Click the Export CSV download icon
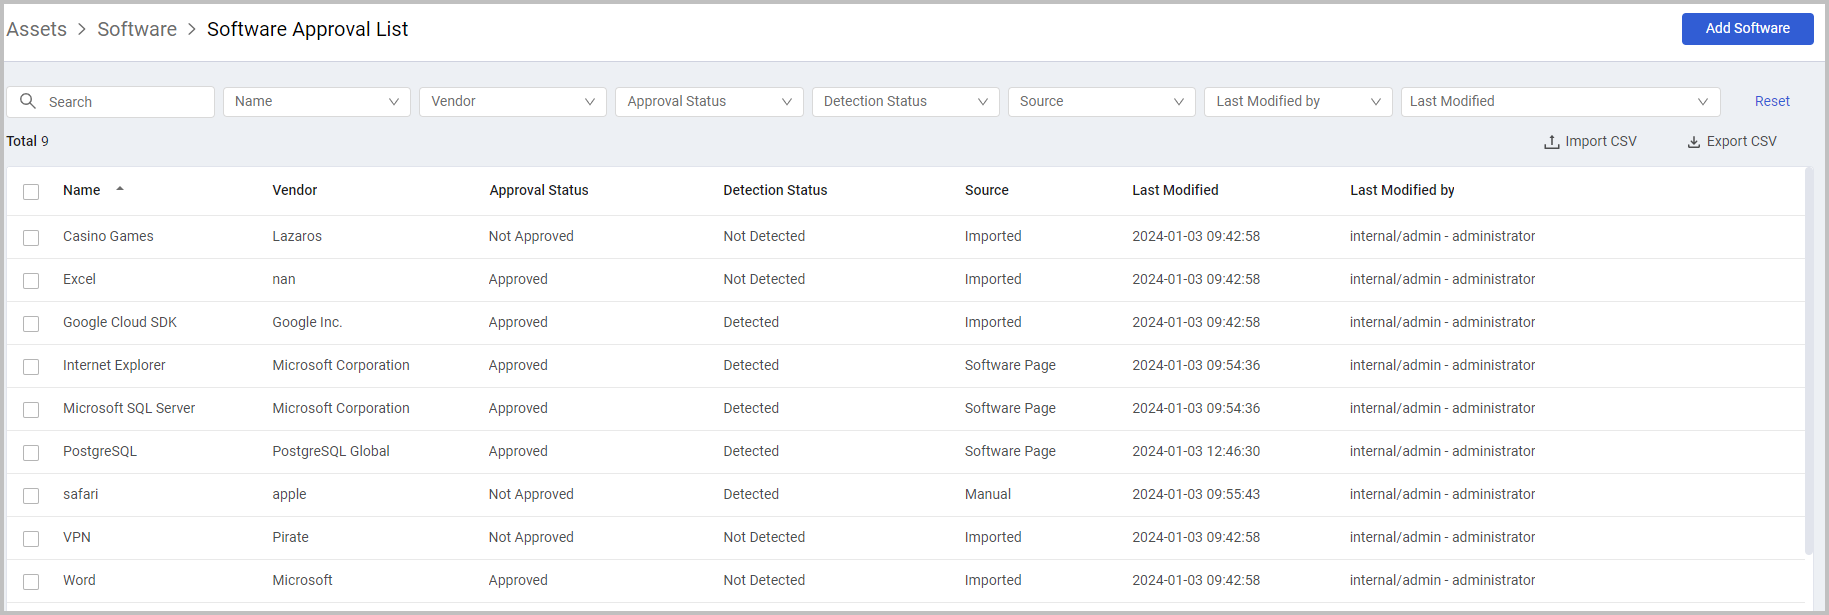The height and width of the screenshot is (615, 1829). point(1694,142)
